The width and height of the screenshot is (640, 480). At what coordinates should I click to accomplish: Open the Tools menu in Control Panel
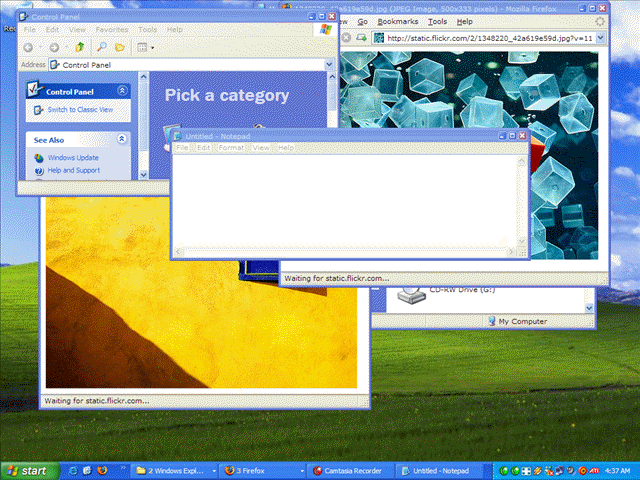(147, 30)
